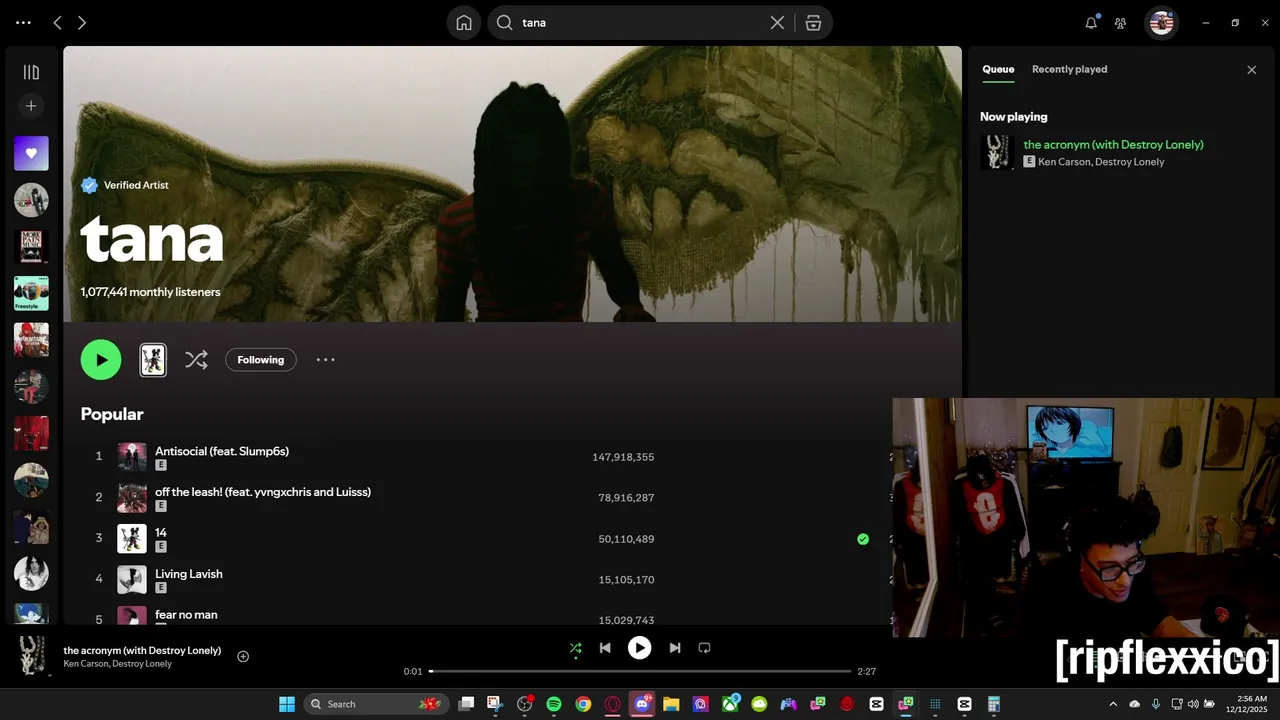Toggle repeat in the player bar
The height and width of the screenshot is (720, 1280).
pyautogui.click(x=704, y=648)
